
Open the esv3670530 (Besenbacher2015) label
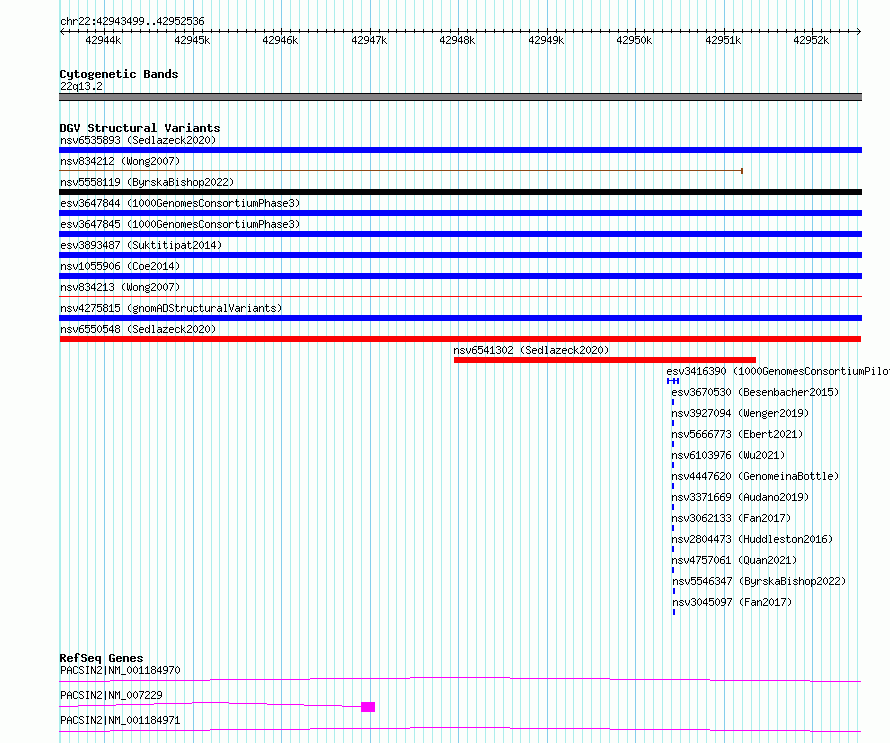point(755,392)
